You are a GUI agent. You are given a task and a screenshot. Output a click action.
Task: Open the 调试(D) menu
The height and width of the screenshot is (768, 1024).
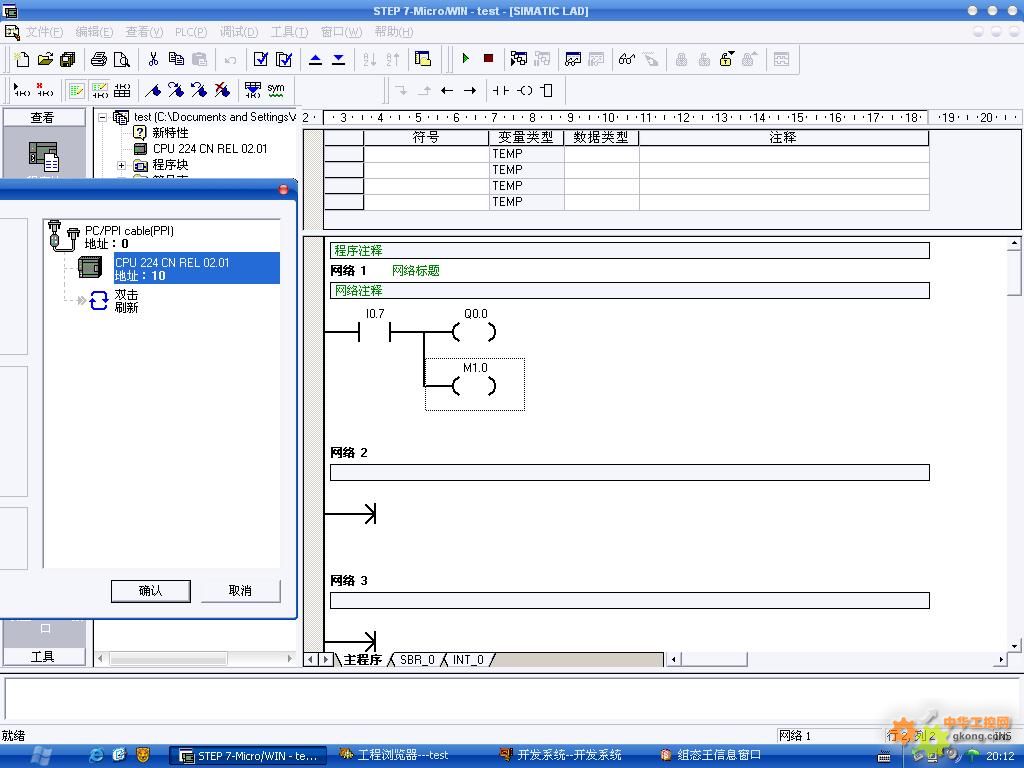[239, 32]
